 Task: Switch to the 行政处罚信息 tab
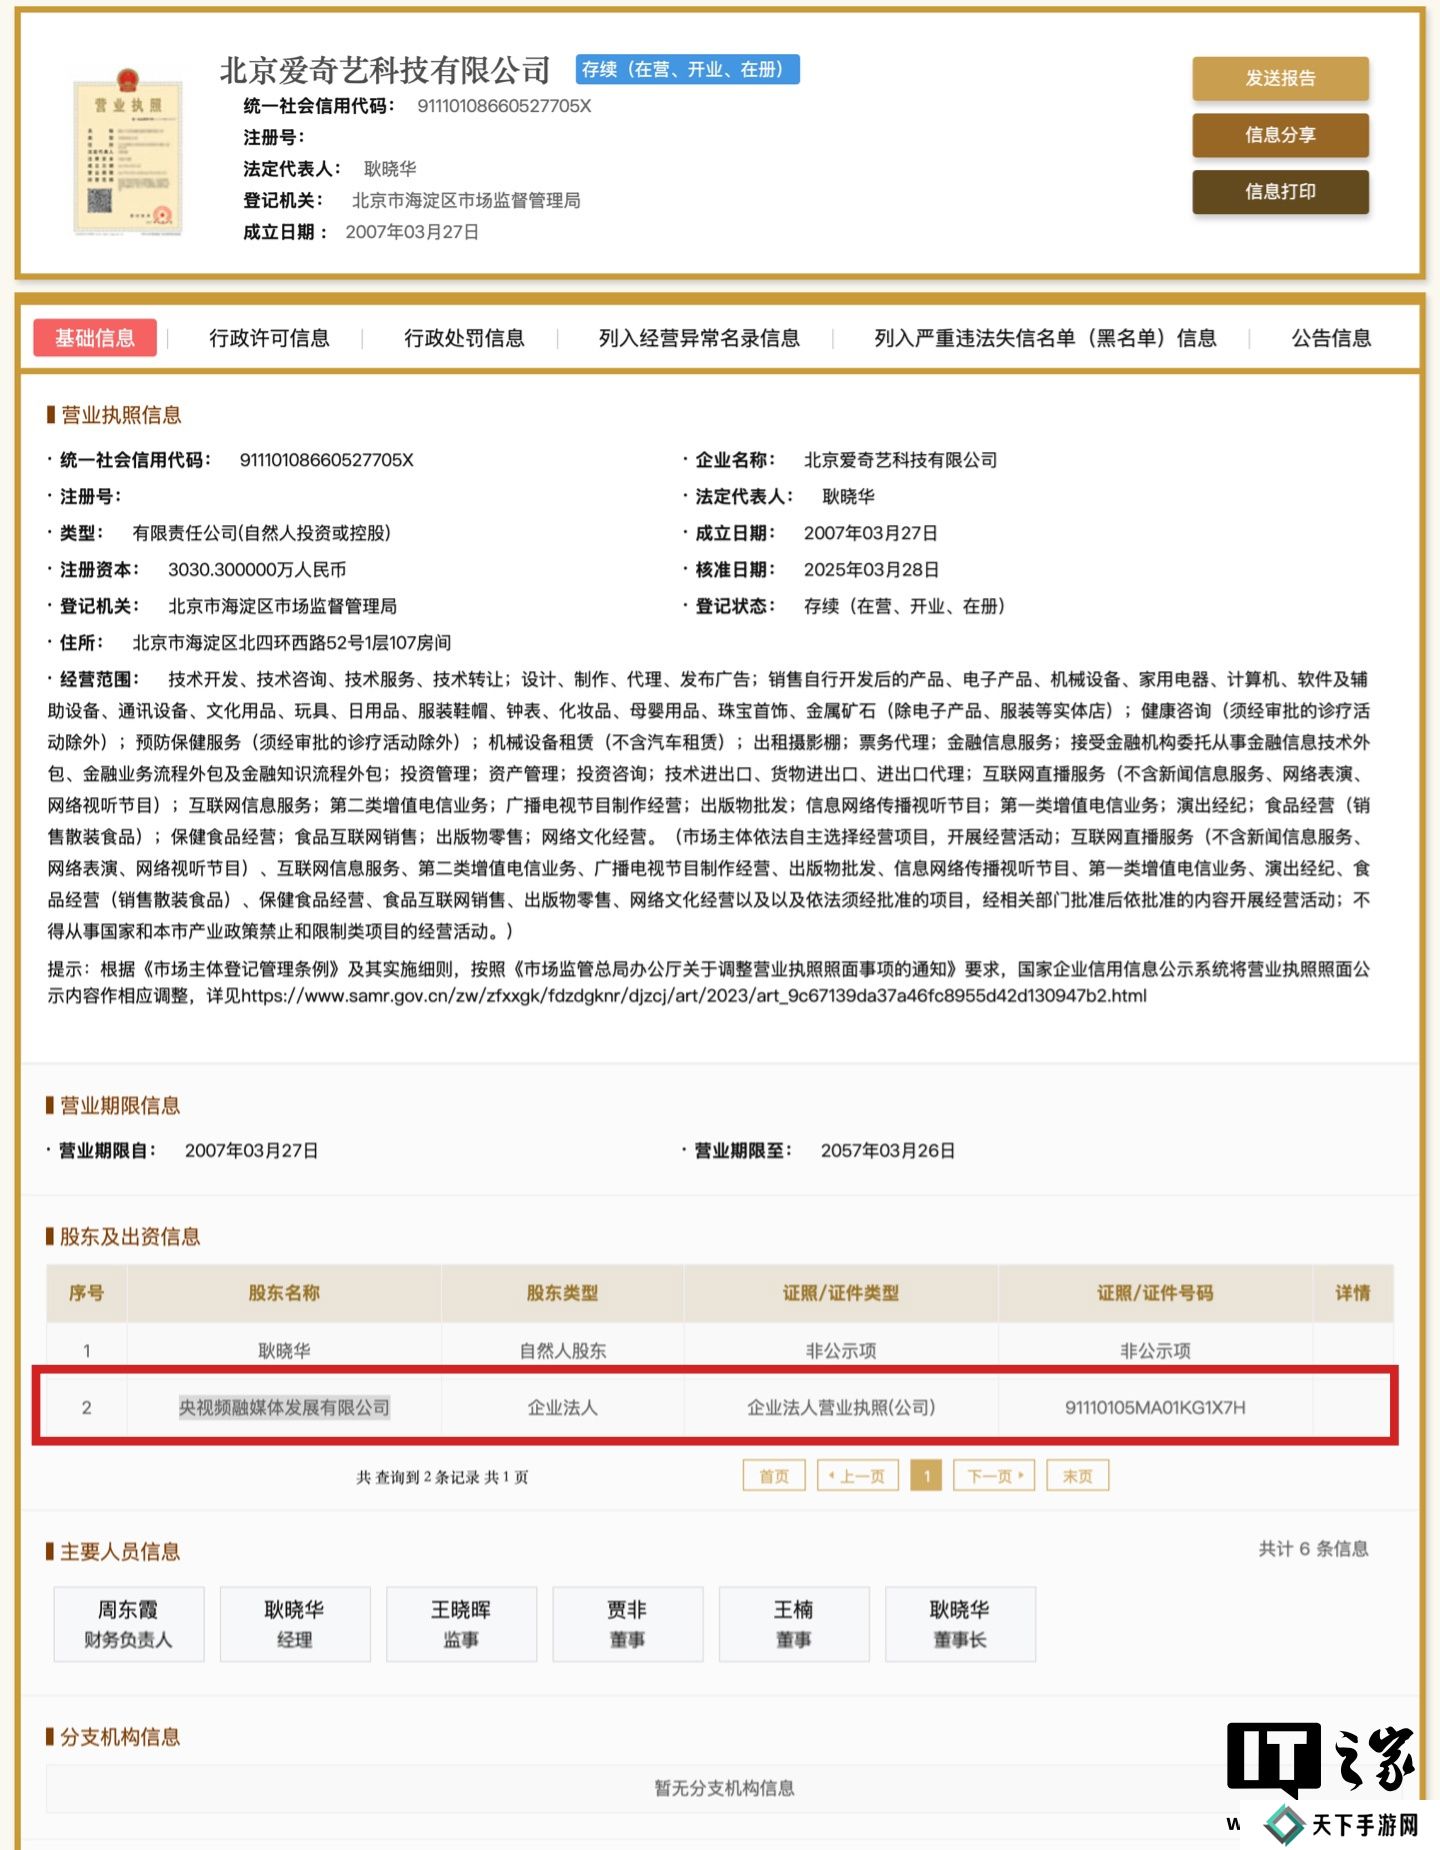coord(464,338)
